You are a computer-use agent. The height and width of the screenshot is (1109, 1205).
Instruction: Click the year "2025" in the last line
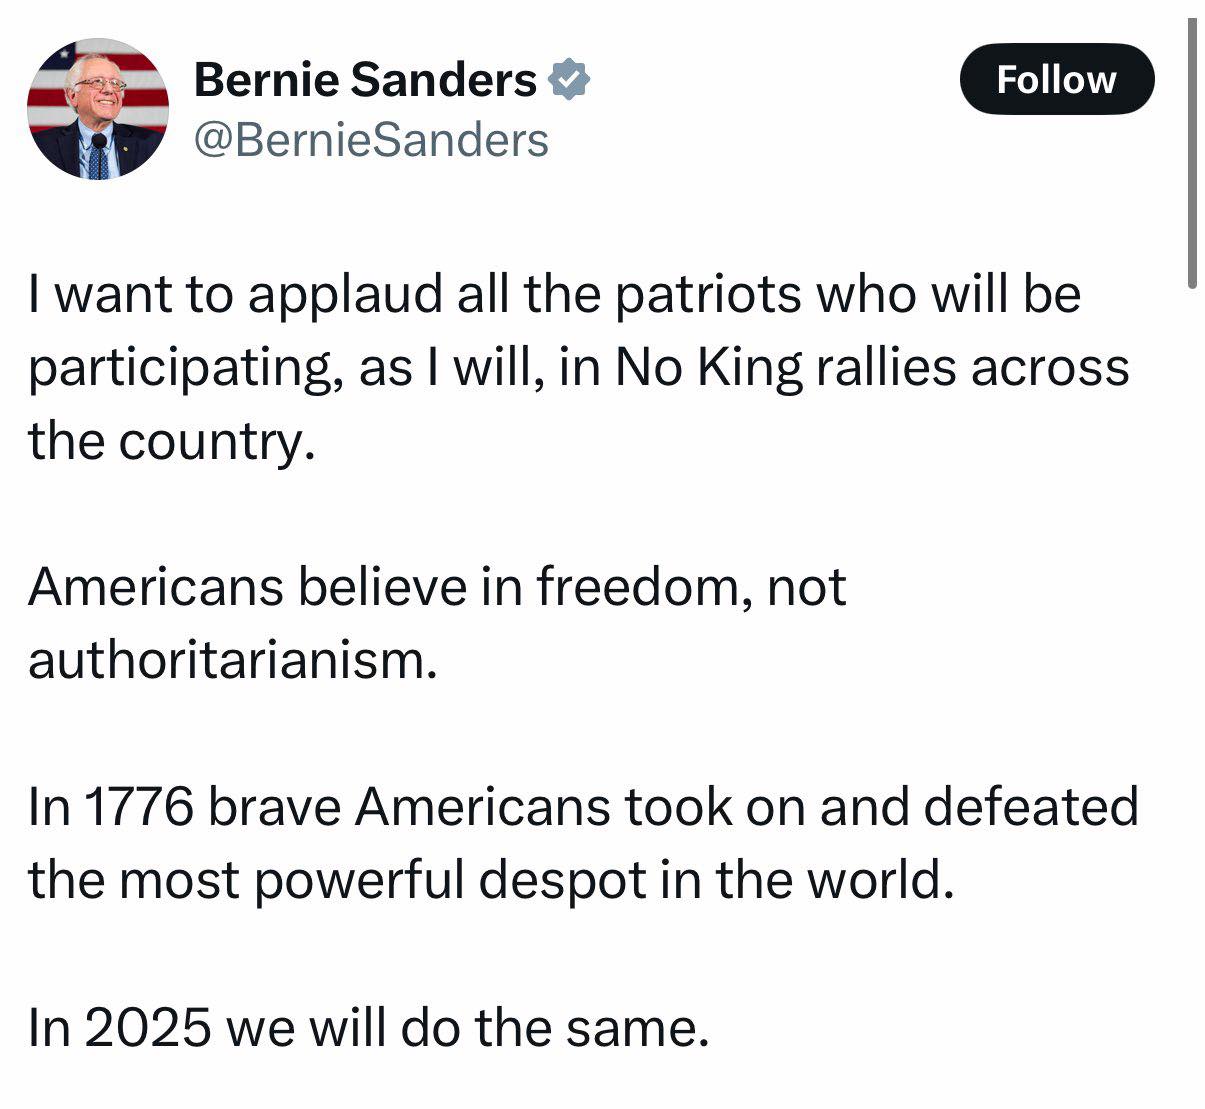tap(148, 1028)
